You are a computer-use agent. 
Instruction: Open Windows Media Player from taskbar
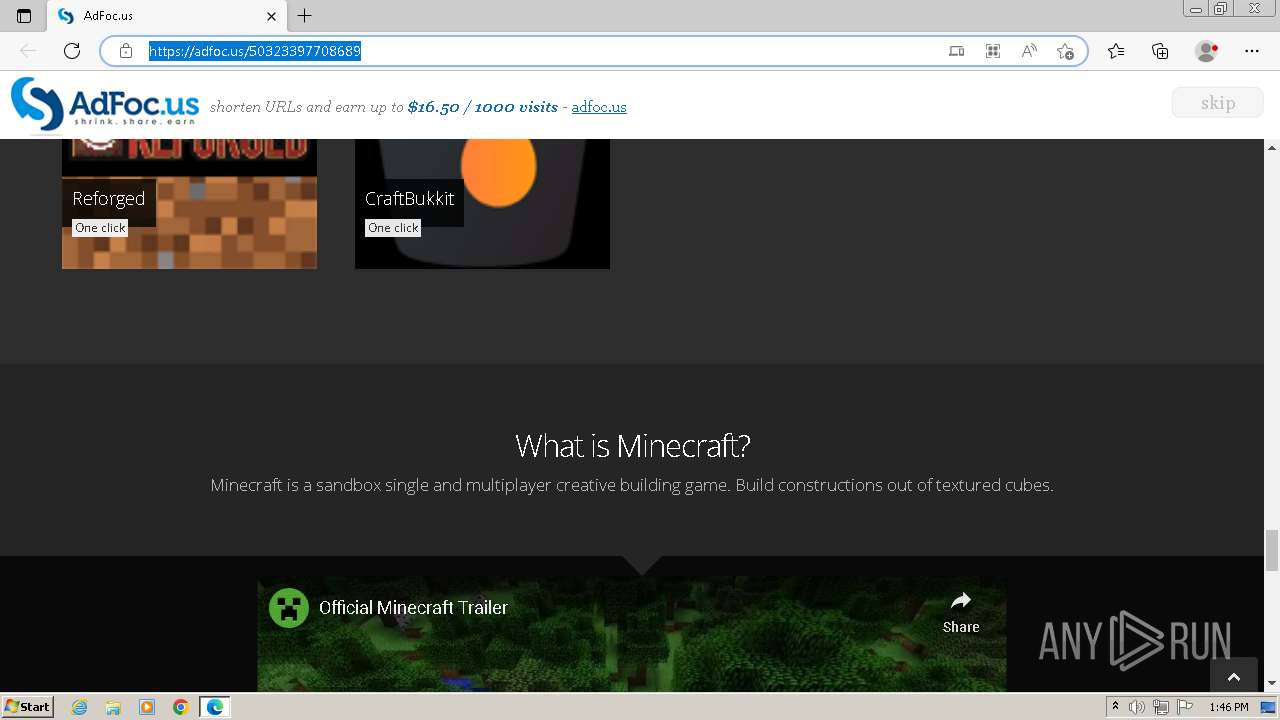[147, 707]
